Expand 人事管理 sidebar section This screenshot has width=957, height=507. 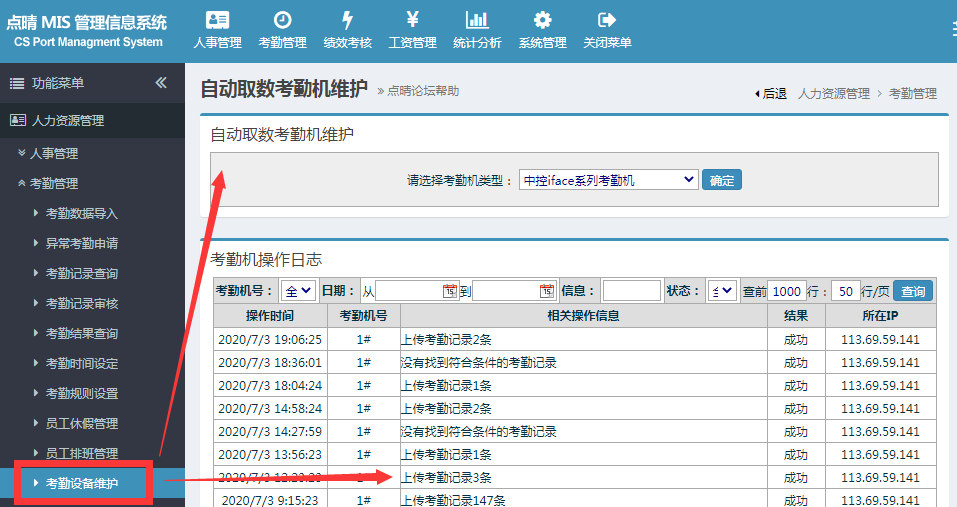click(x=54, y=154)
